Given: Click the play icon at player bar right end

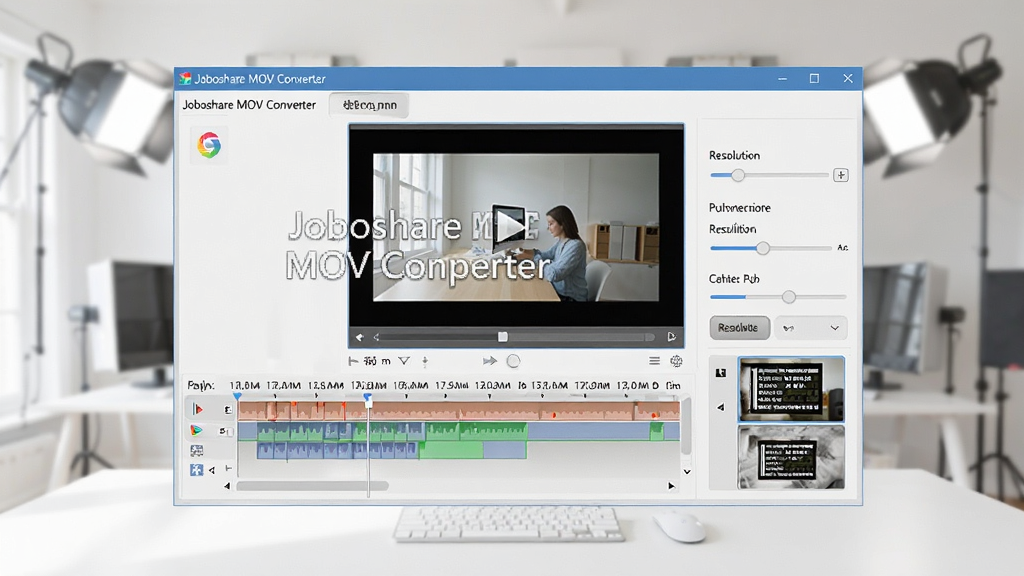Looking at the screenshot, I should pos(671,337).
